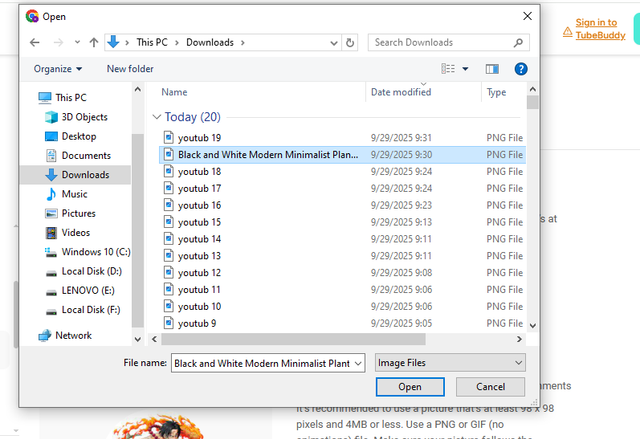
Task: Select Windows 10 (C:) drive
Action: point(88,252)
